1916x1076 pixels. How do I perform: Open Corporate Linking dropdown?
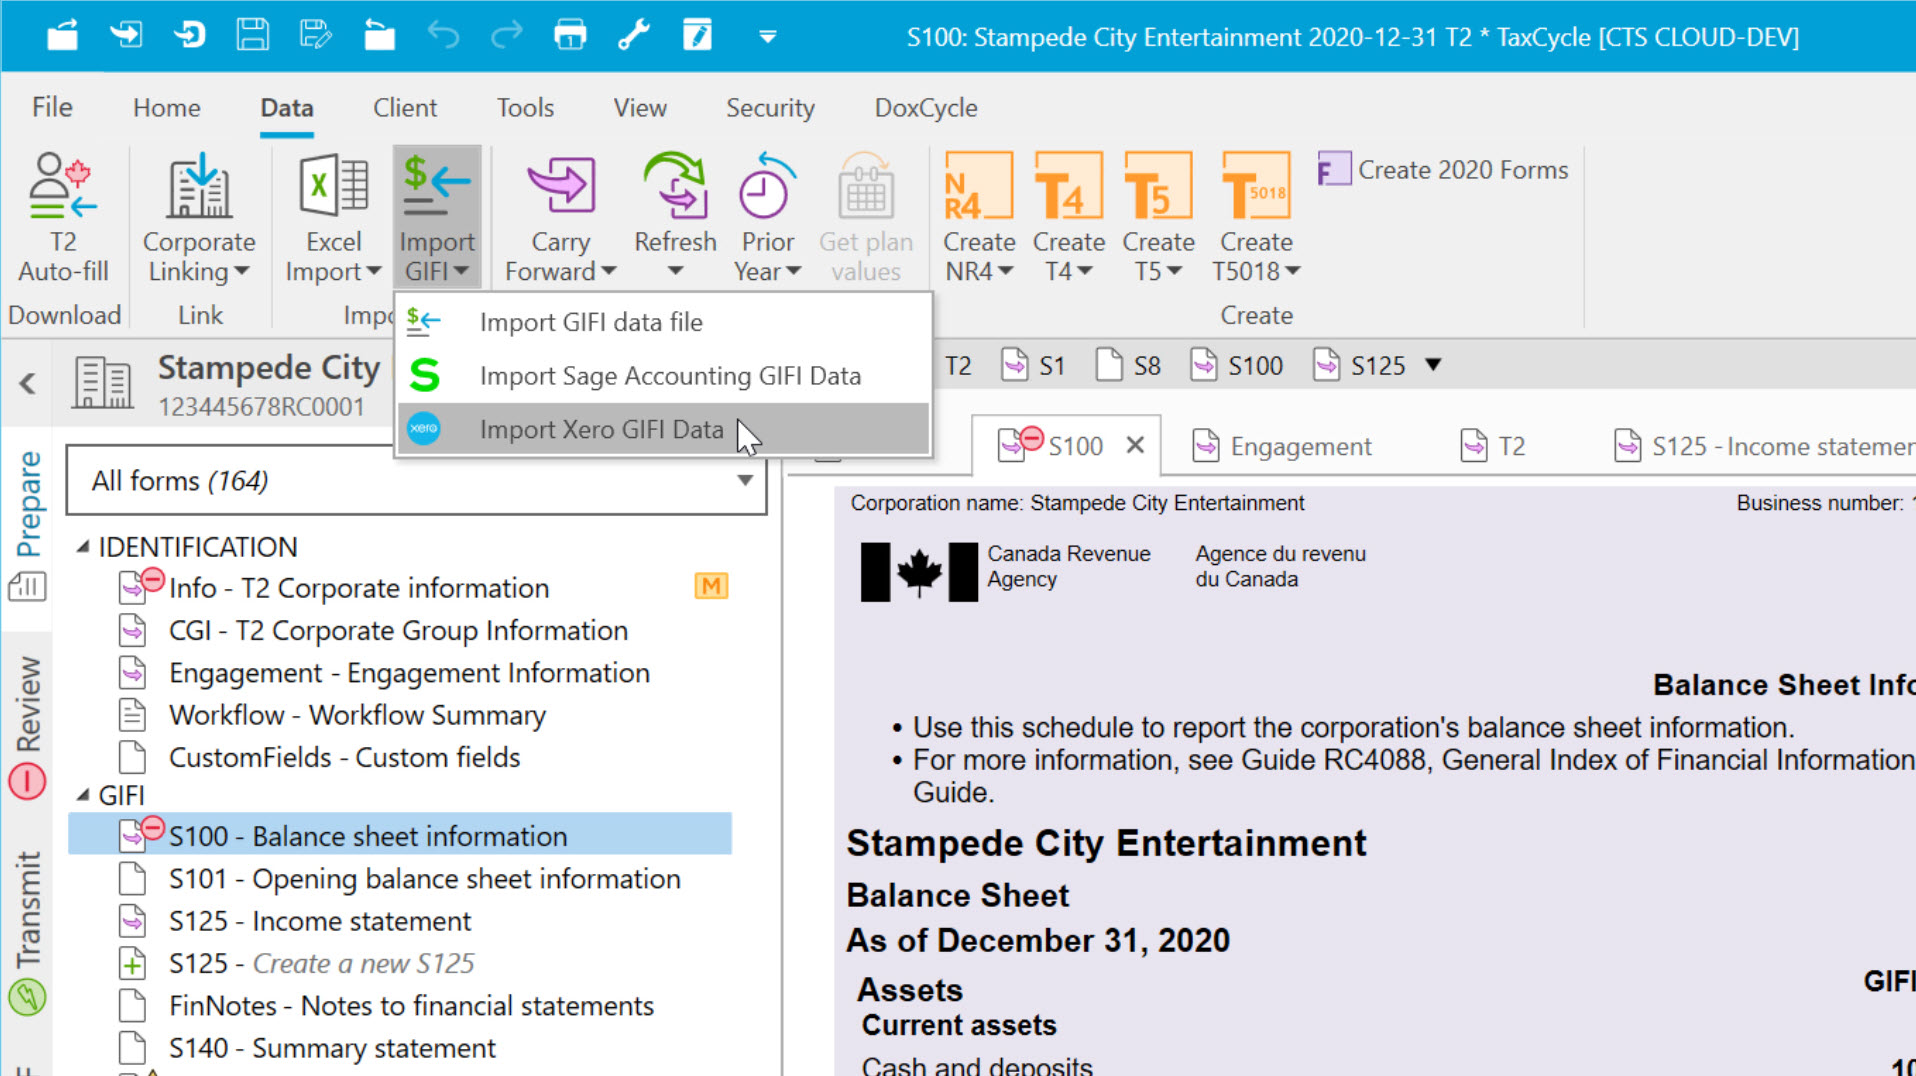coord(199,257)
